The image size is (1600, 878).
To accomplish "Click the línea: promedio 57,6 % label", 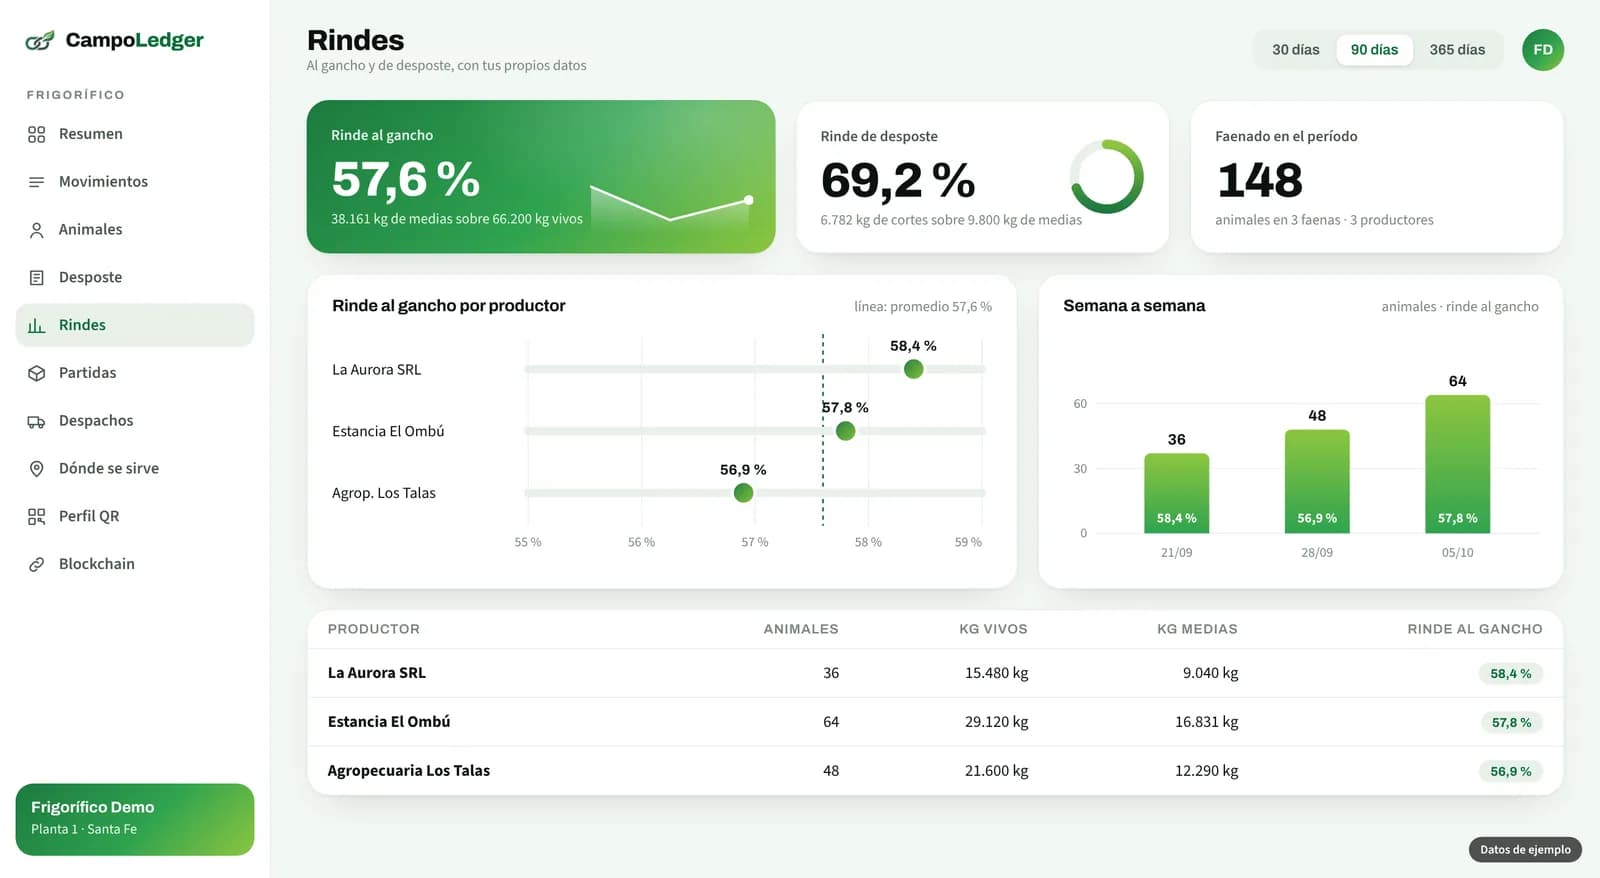I will click(923, 307).
